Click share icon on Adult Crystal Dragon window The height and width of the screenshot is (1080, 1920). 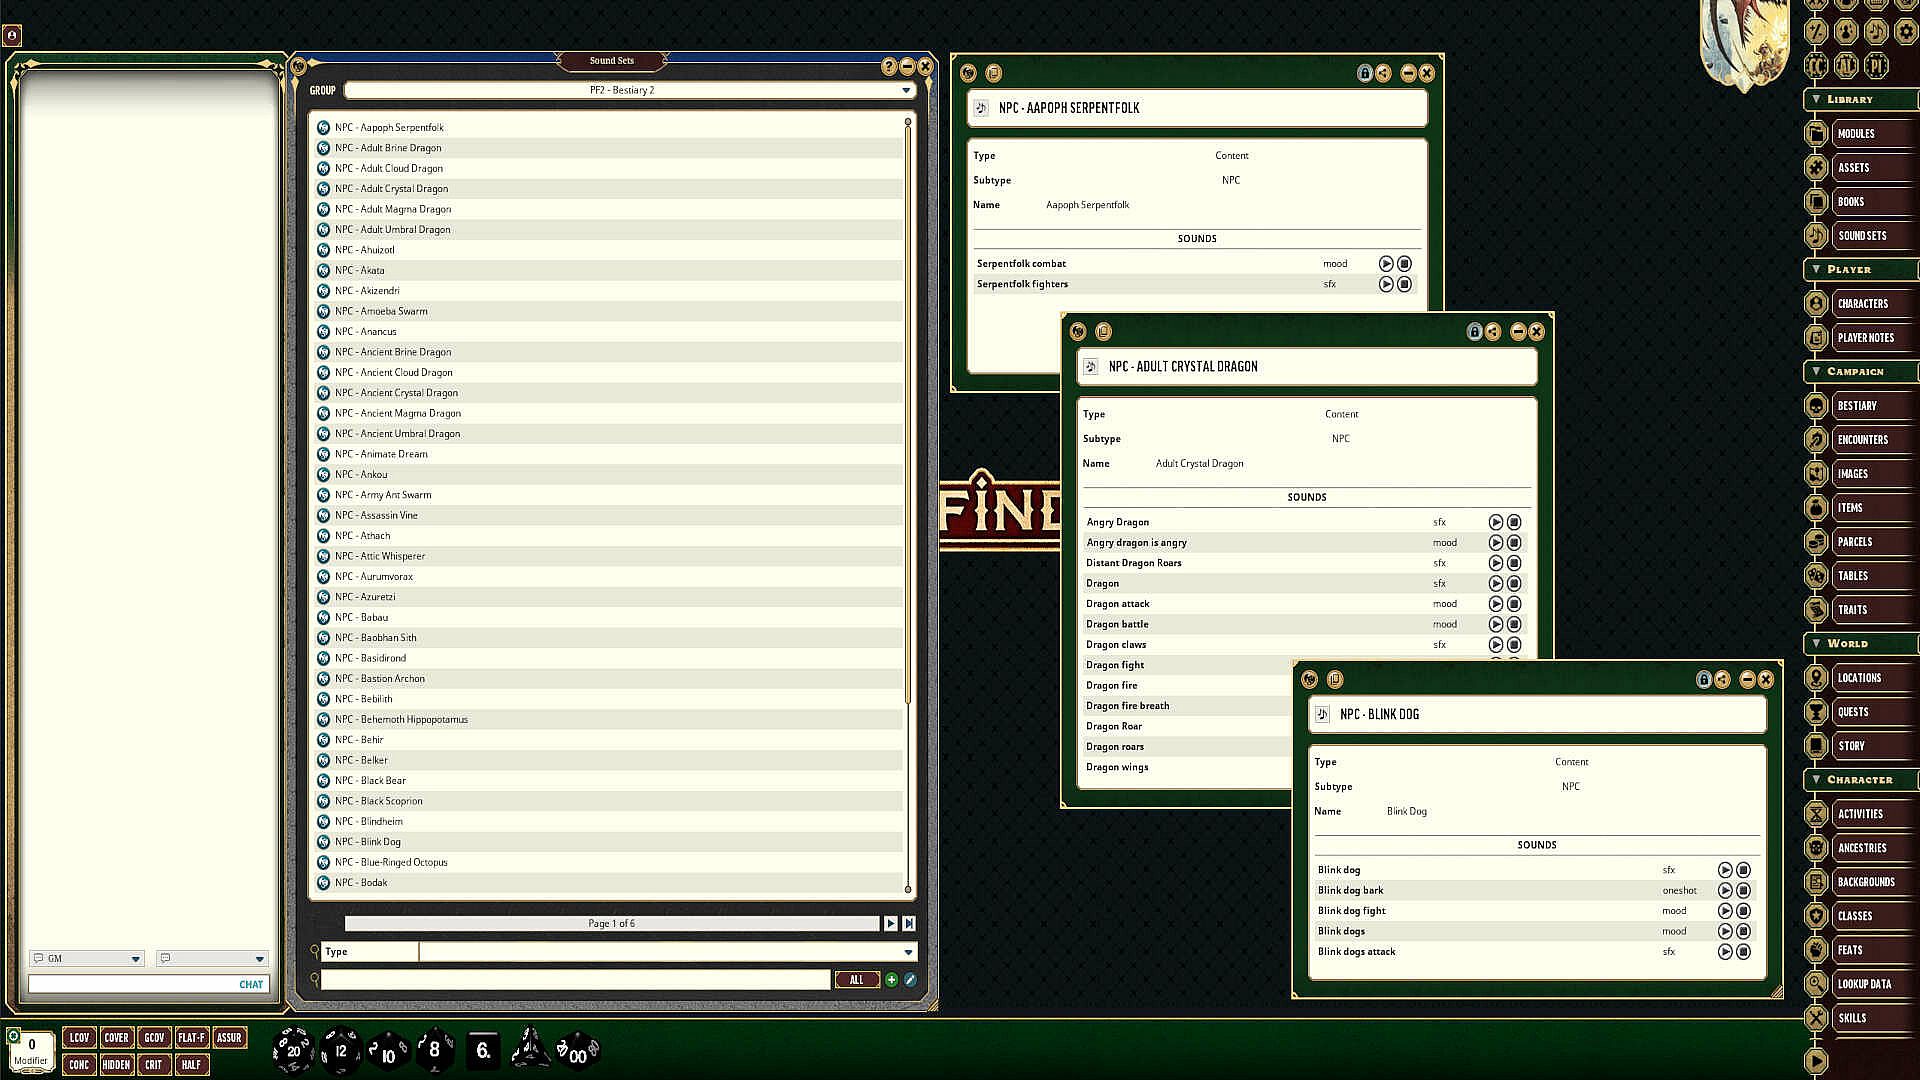[x=1492, y=332]
